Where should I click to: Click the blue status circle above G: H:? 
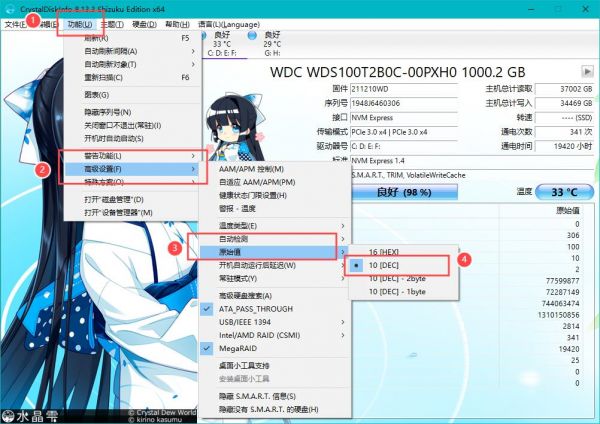pos(252,36)
